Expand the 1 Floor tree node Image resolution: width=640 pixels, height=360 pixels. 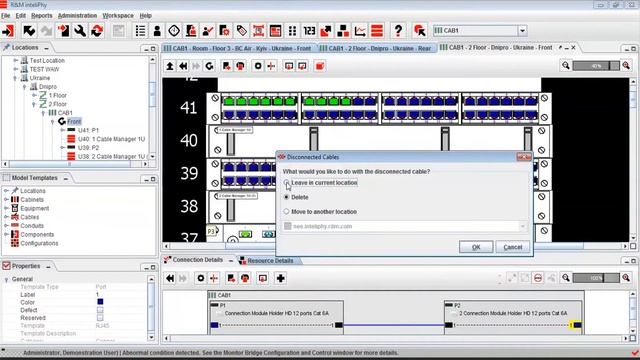(x=34, y=96)
